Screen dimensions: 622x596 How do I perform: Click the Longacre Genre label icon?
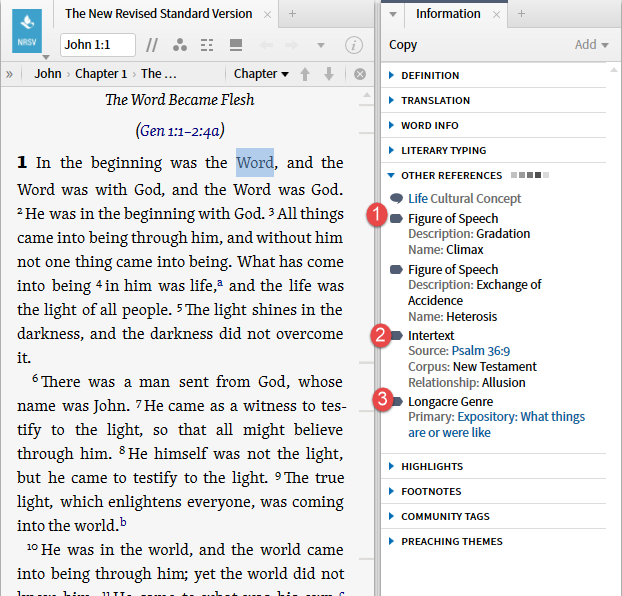[x=397, y=402]
